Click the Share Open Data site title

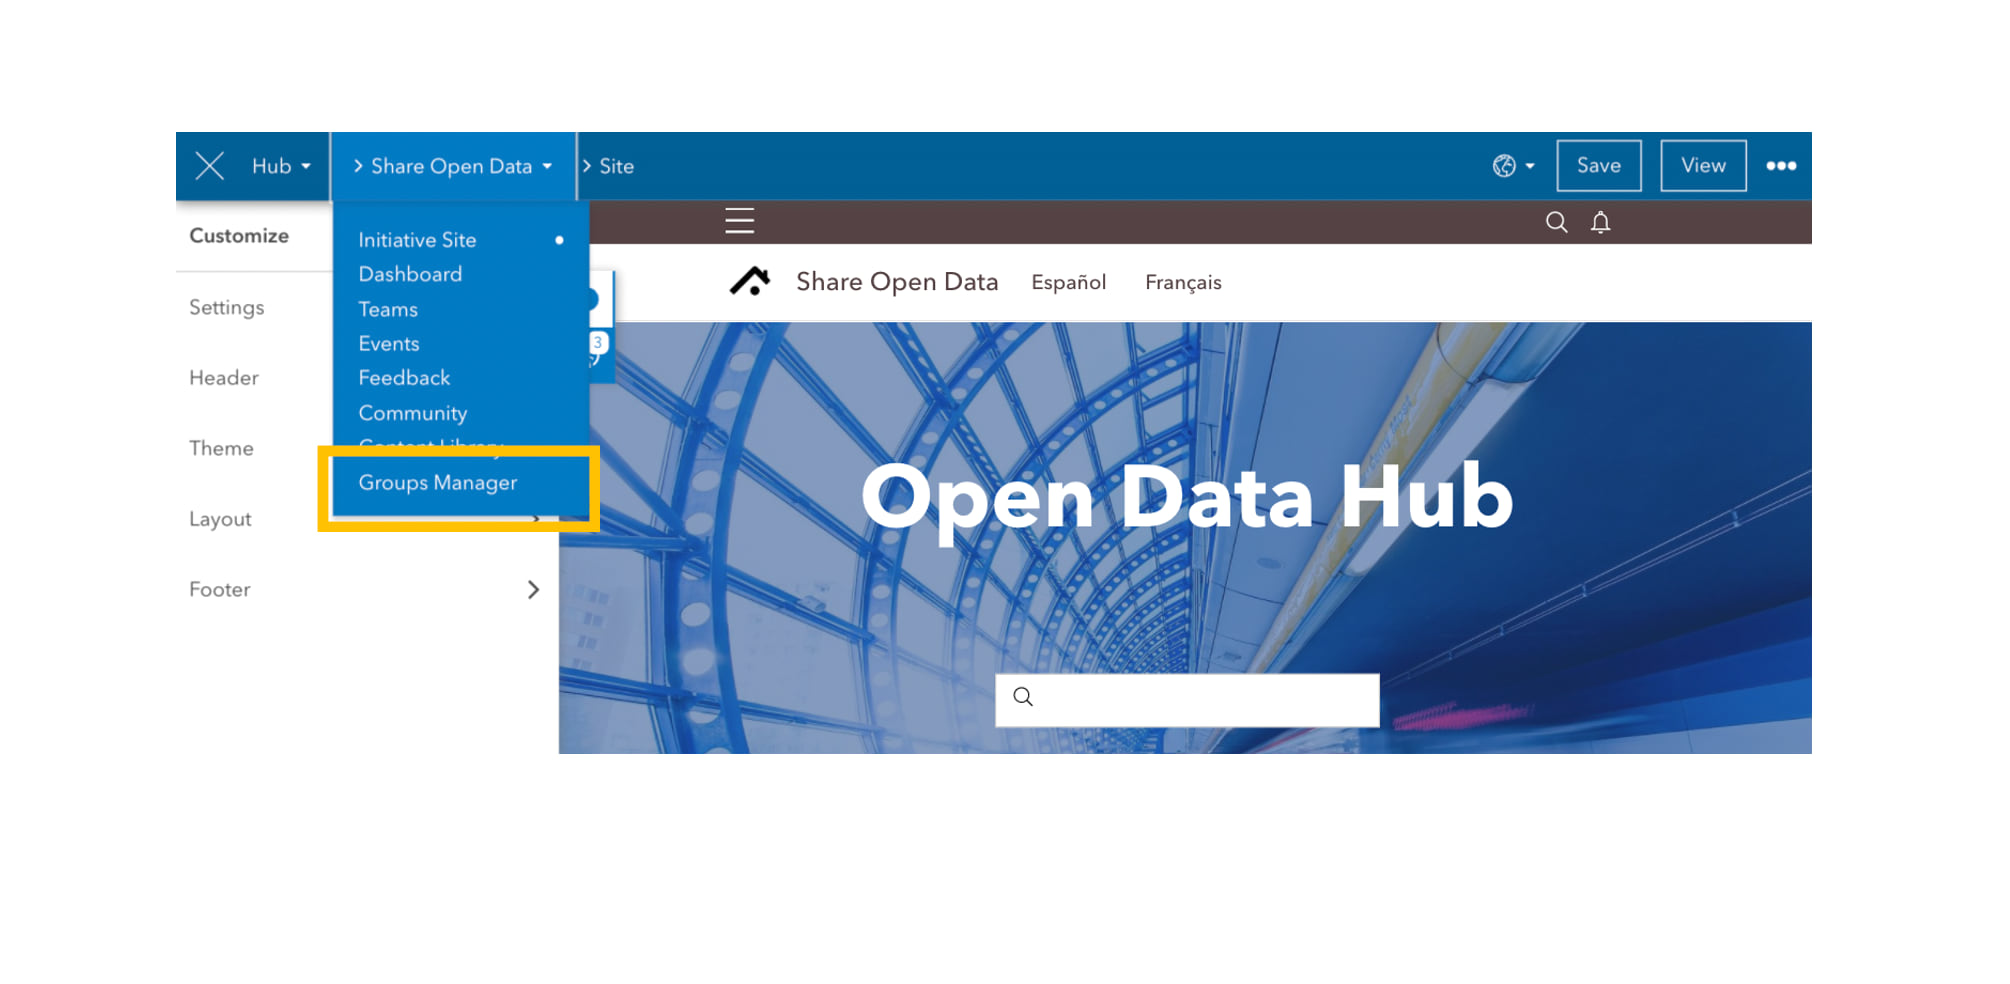tap(897, 282)
